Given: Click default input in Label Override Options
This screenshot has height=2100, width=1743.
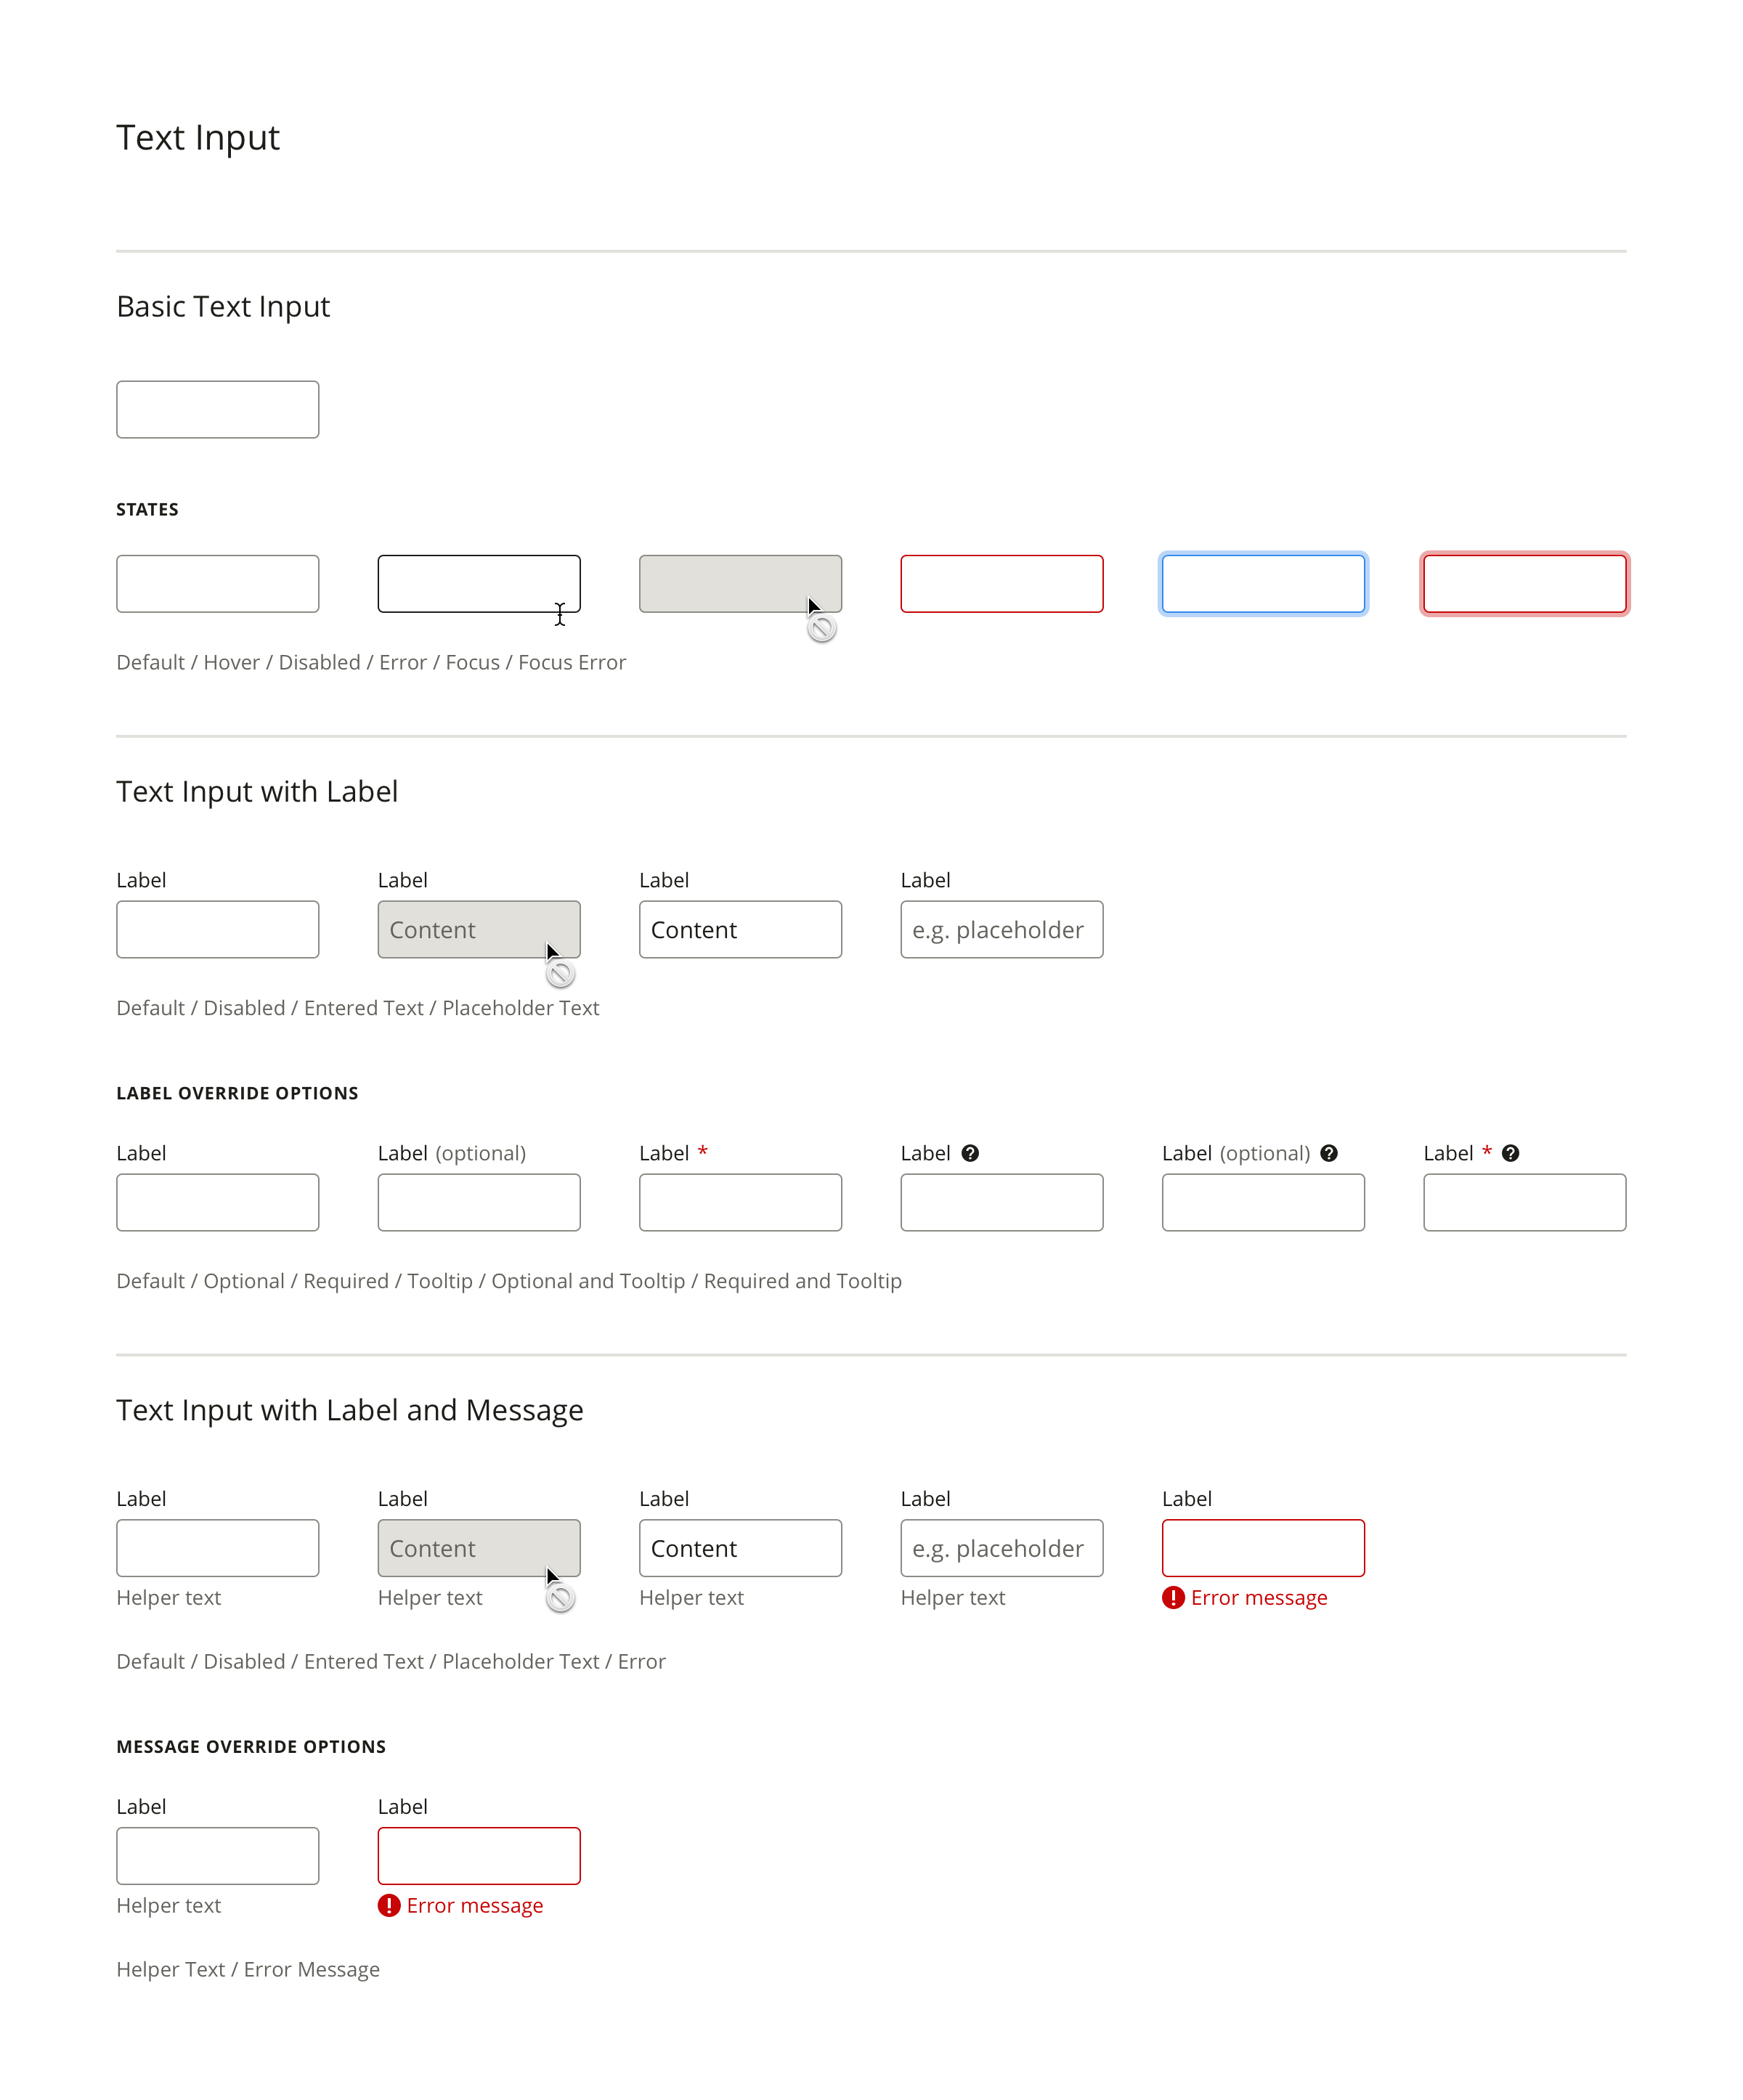Looking at the screenshot, I should (217, 1202).
